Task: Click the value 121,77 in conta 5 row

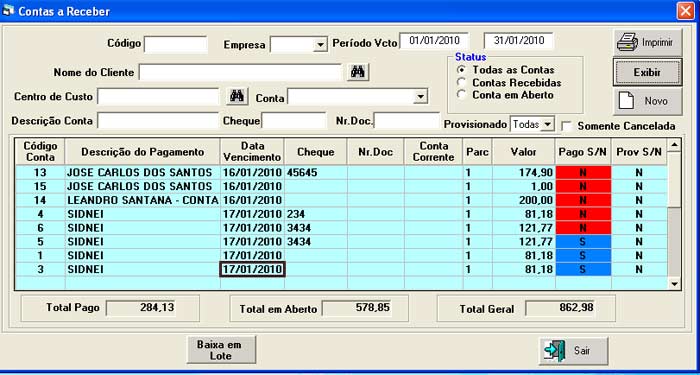Action: pos(536,242)
